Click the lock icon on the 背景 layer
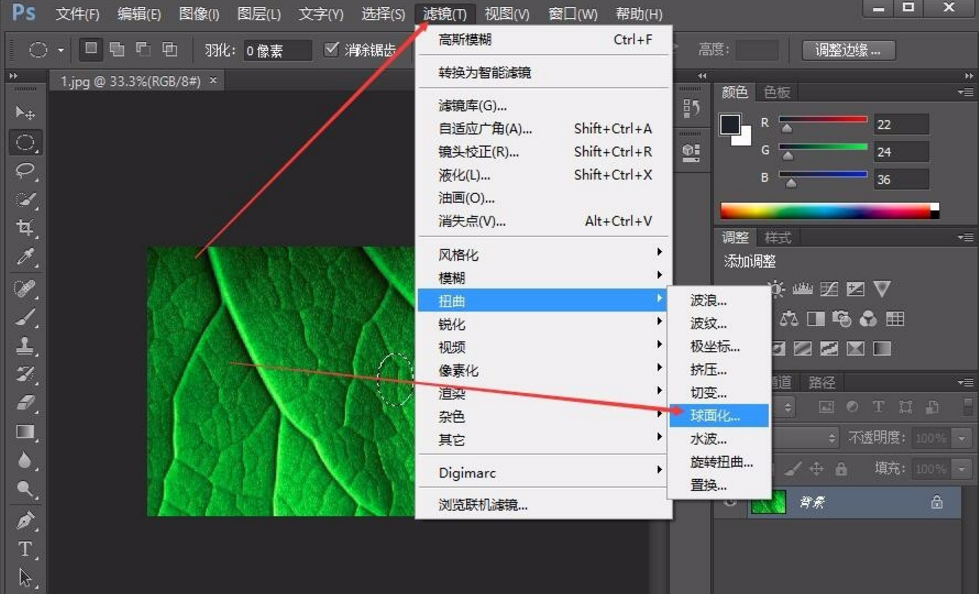 coord(937,503)
